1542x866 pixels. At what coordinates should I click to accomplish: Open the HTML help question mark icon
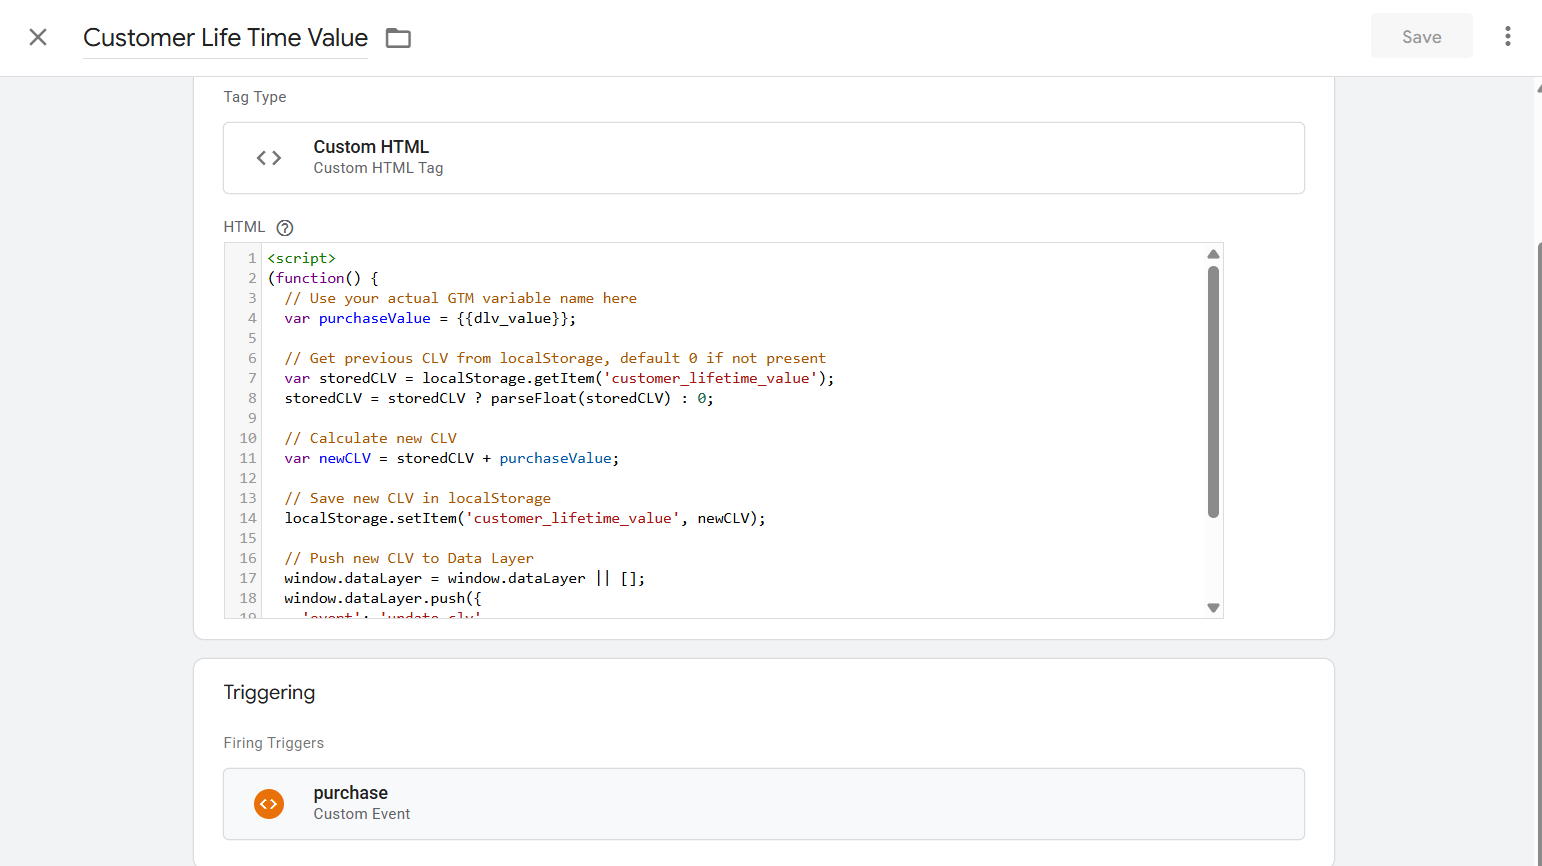pyautogui.click(x=285, y=228)
